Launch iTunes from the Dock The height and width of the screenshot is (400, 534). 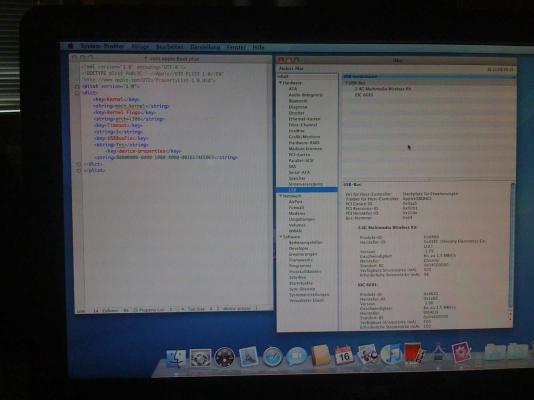point(391,354)
